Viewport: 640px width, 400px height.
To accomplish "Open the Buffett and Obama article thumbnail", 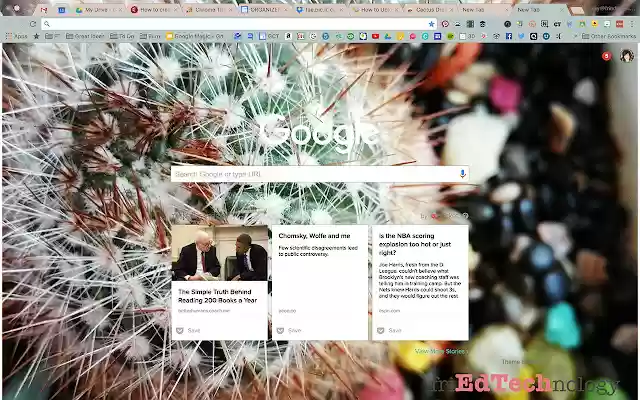I will [x=220, y=253].
